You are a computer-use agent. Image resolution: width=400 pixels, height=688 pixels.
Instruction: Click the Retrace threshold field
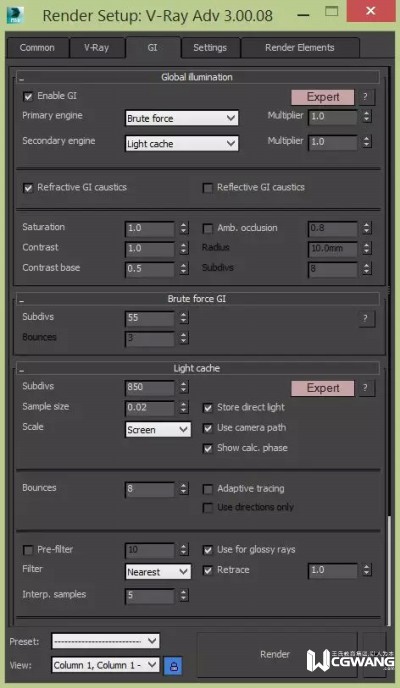pyautogui.click(x=333, y=570)
